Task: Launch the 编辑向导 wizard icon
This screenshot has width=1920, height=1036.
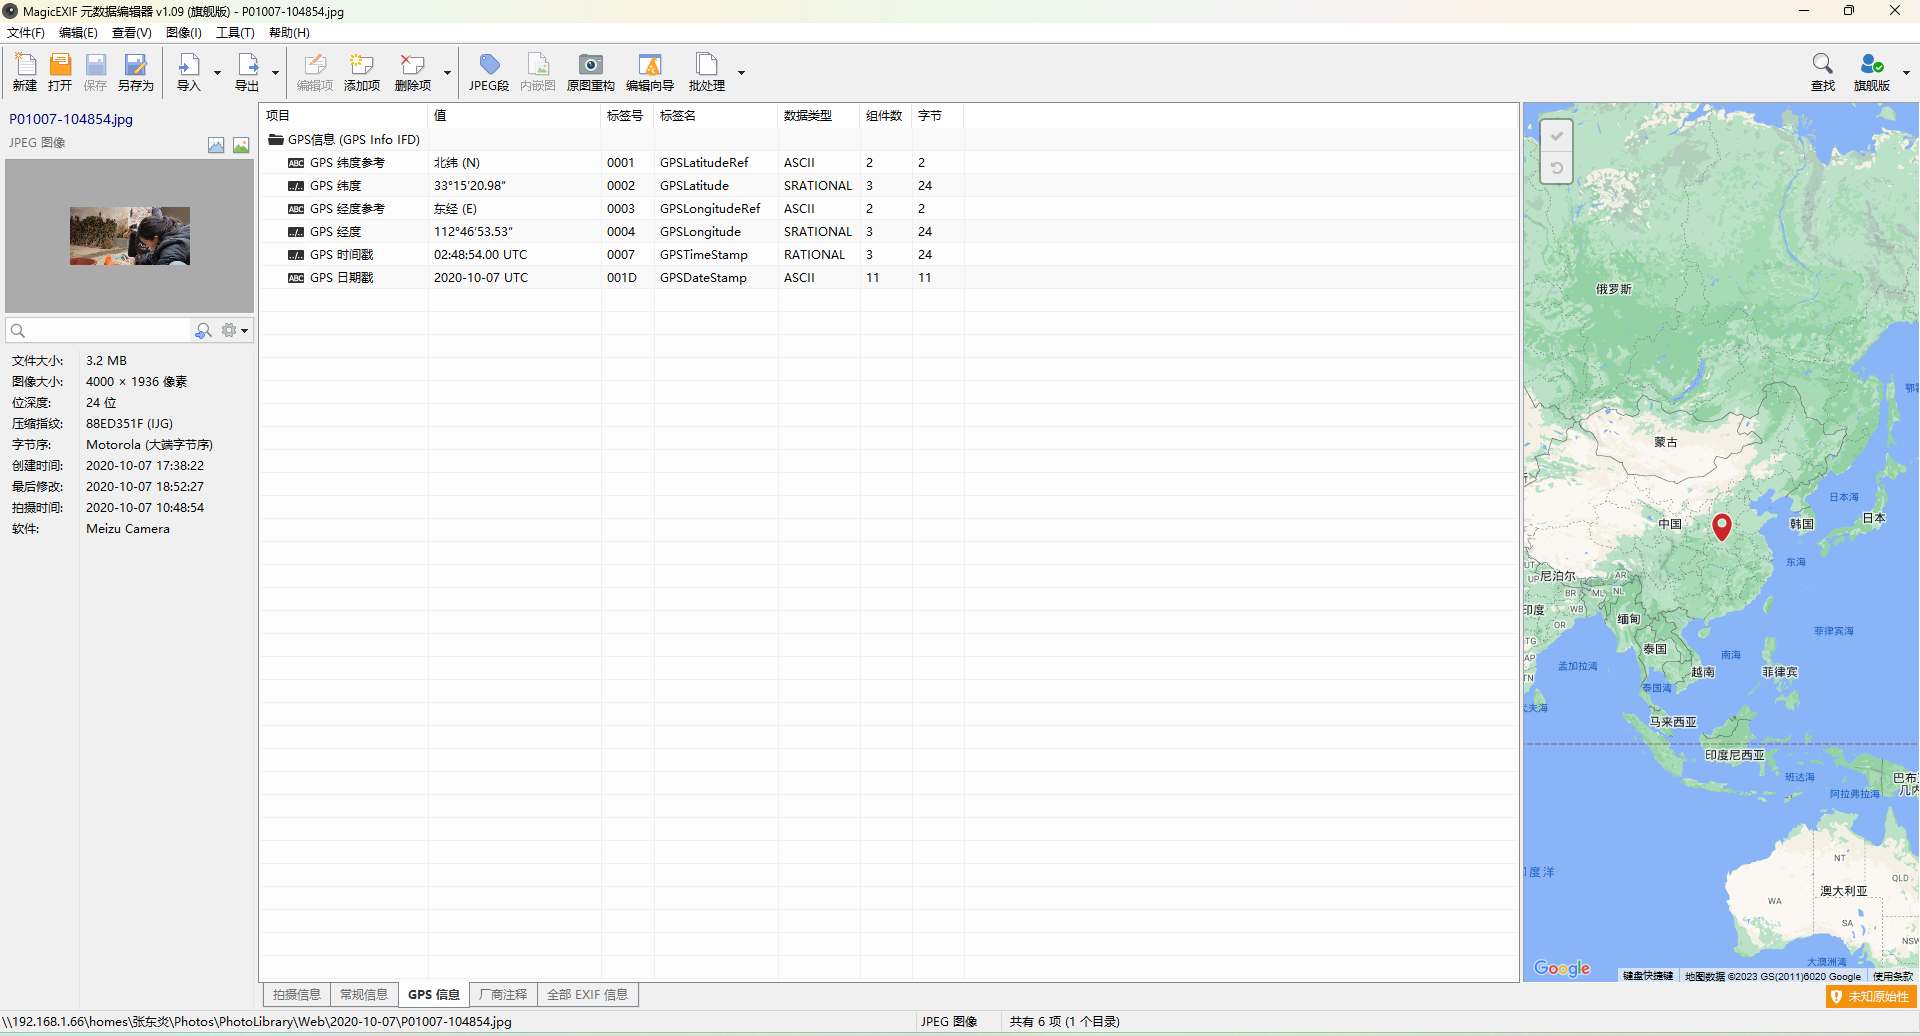Action: click(x=650, y=72)
